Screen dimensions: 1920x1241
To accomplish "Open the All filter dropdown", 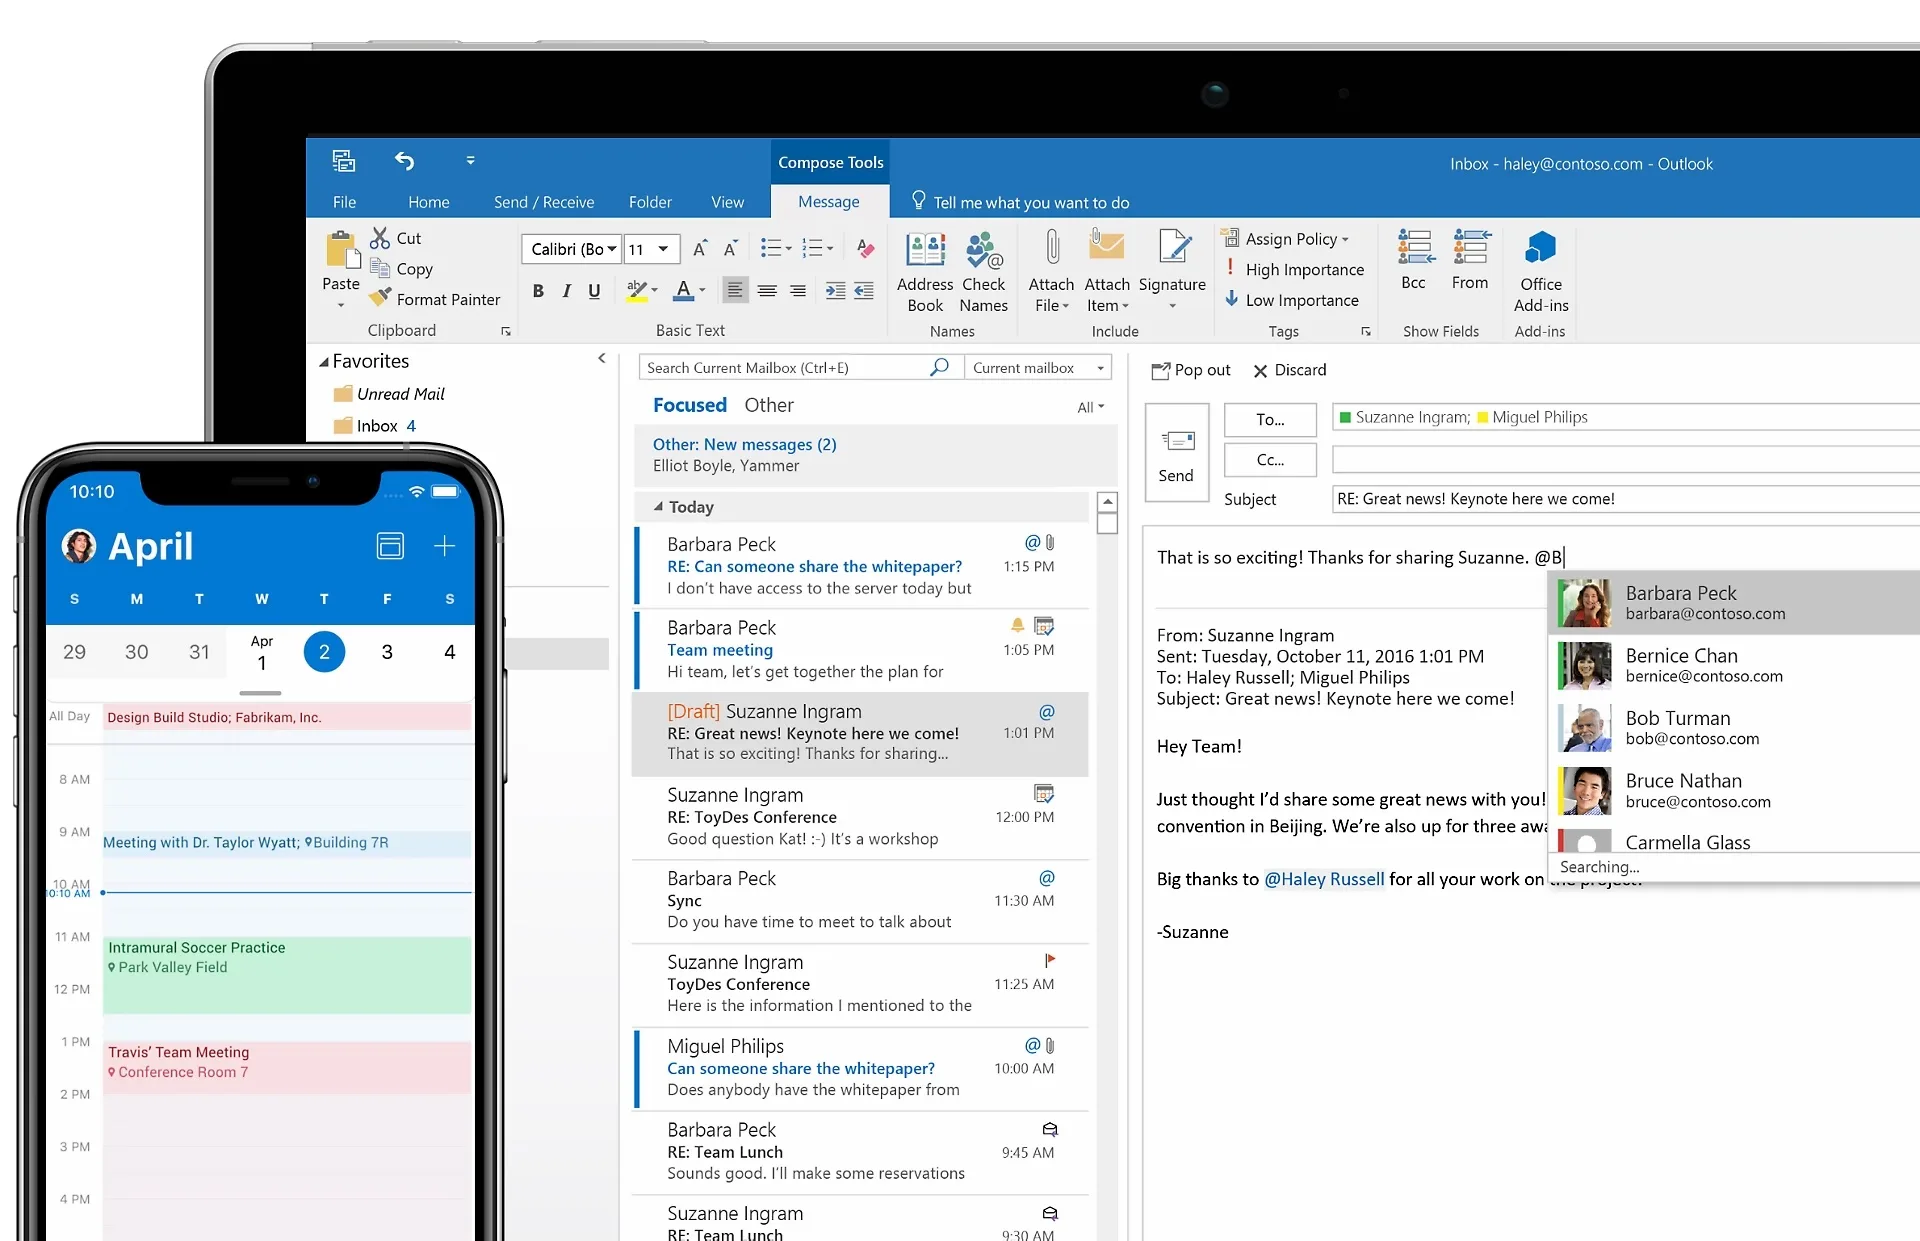I will tap(1091, 407).
